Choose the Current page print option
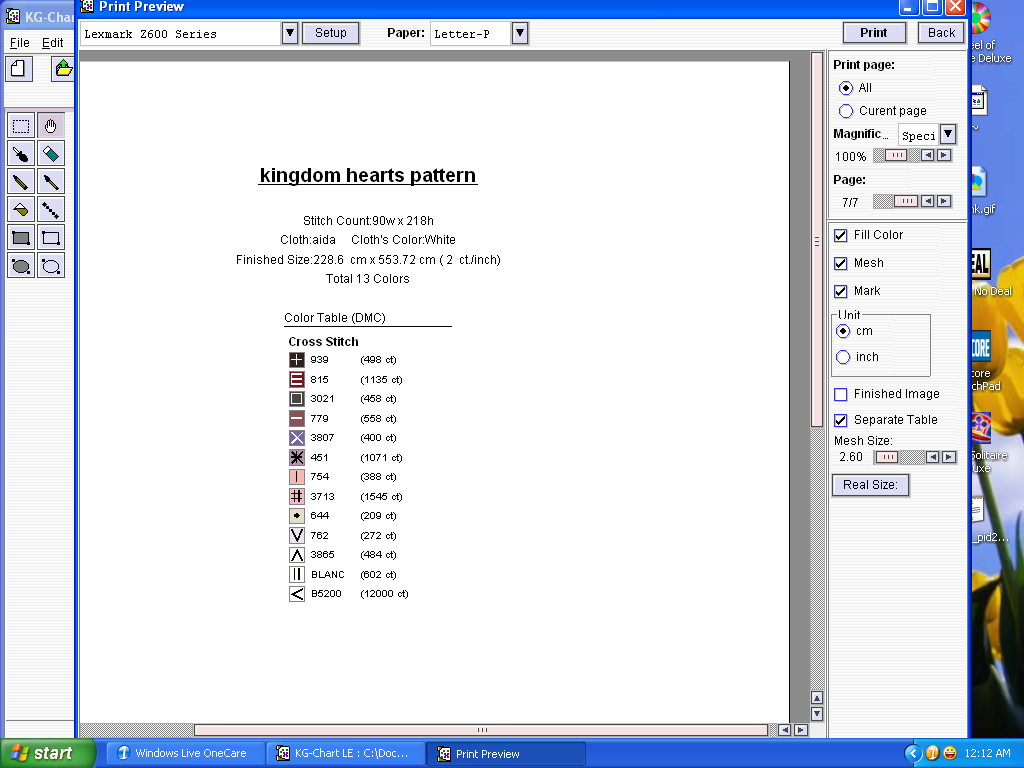1024x768 pixels. coord(846,111)
